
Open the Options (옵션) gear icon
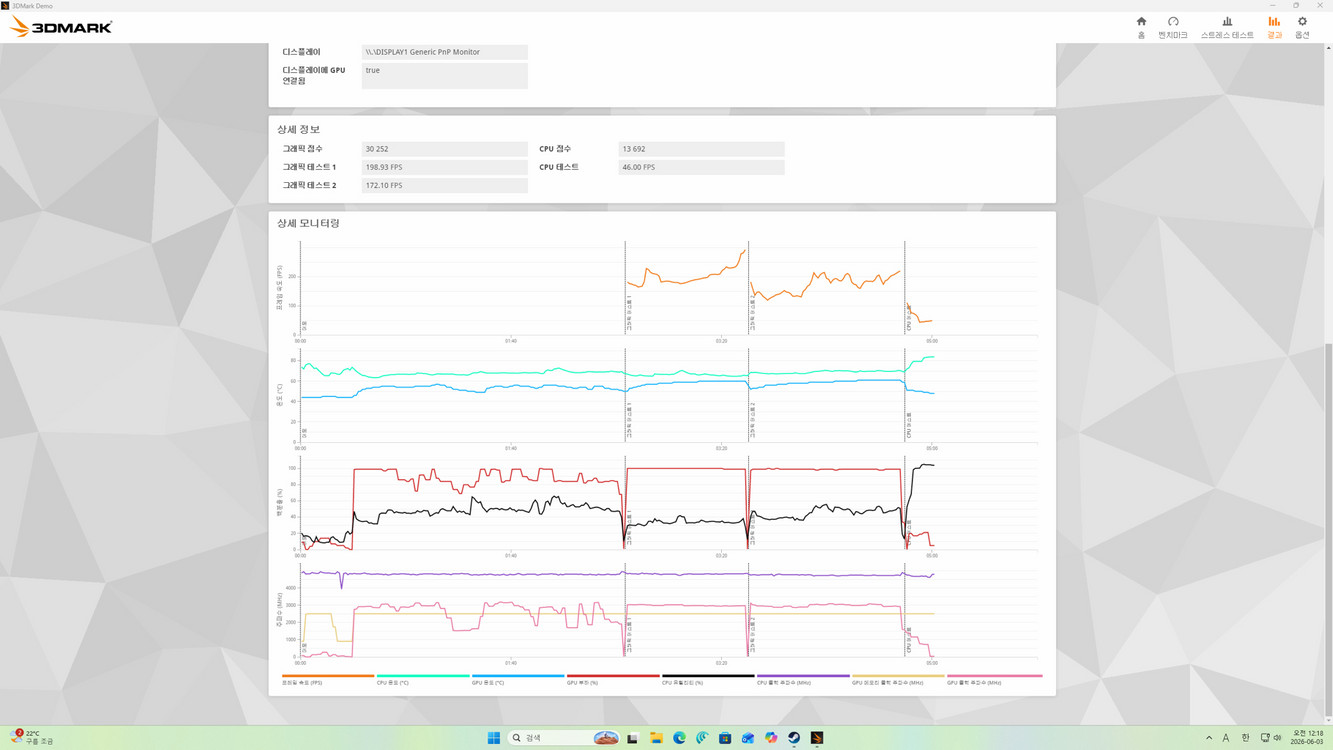pos(1302,27)
